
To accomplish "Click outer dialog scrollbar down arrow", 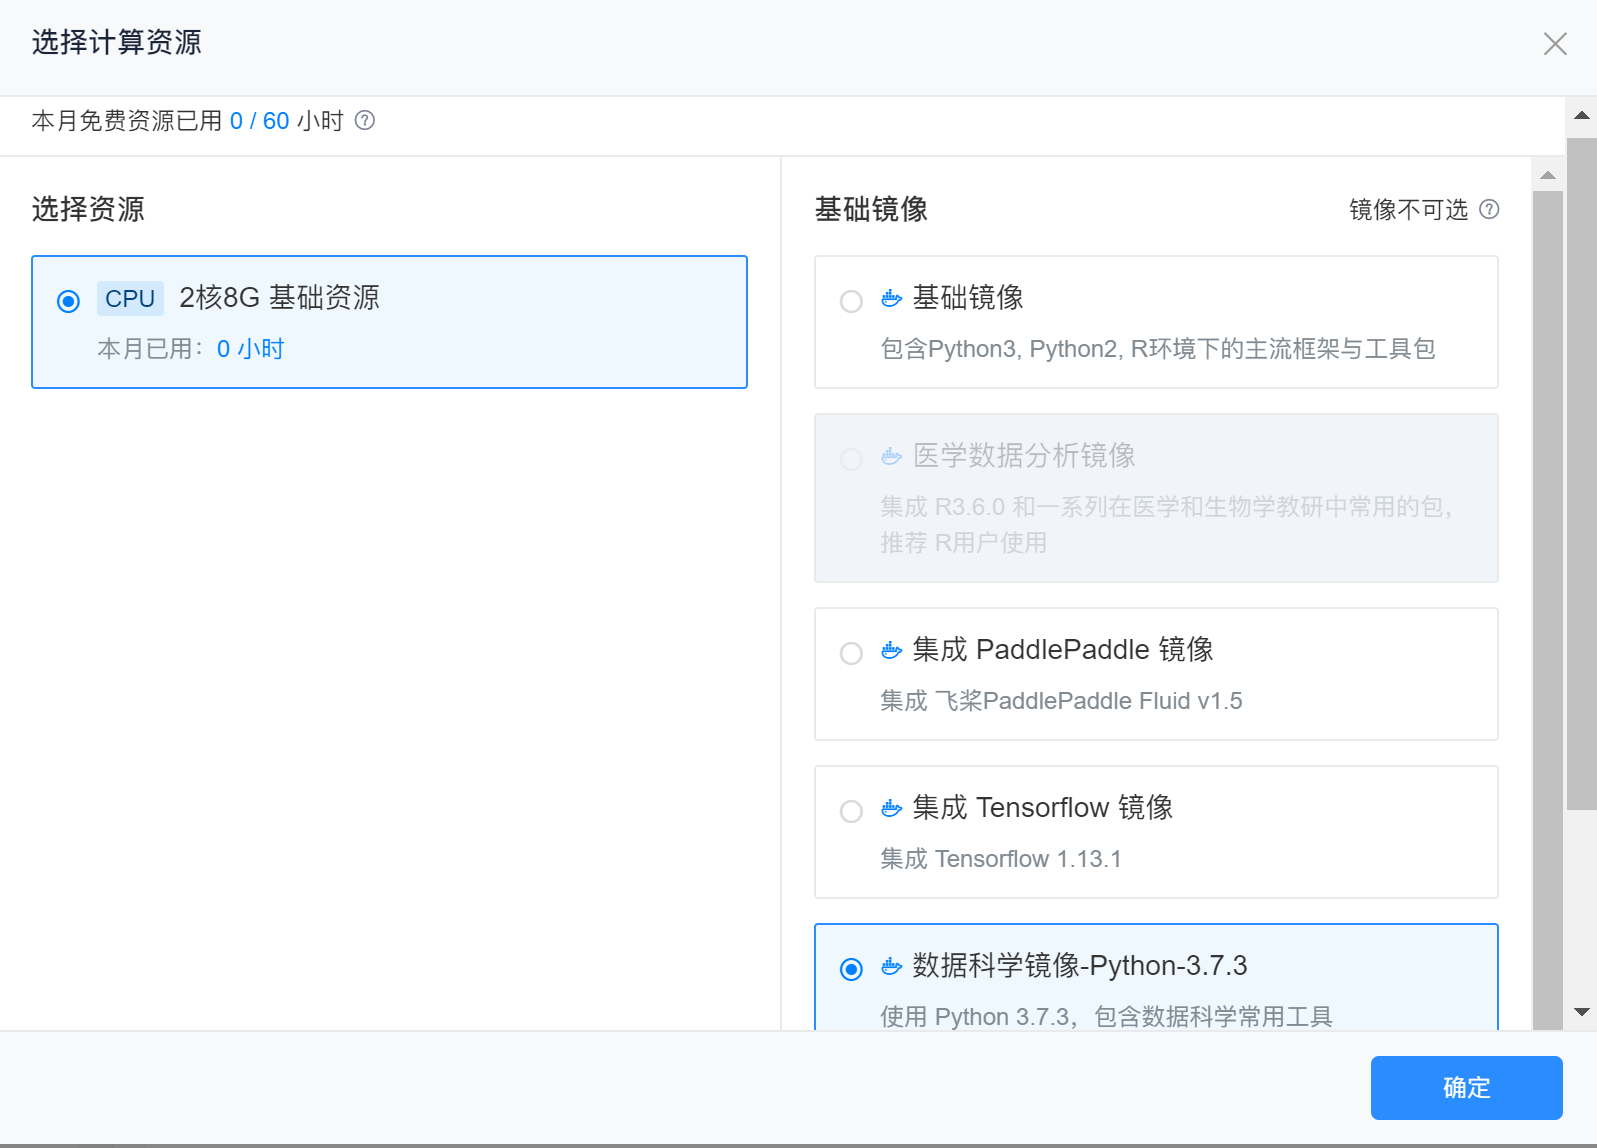I will coord(1582,1012).
